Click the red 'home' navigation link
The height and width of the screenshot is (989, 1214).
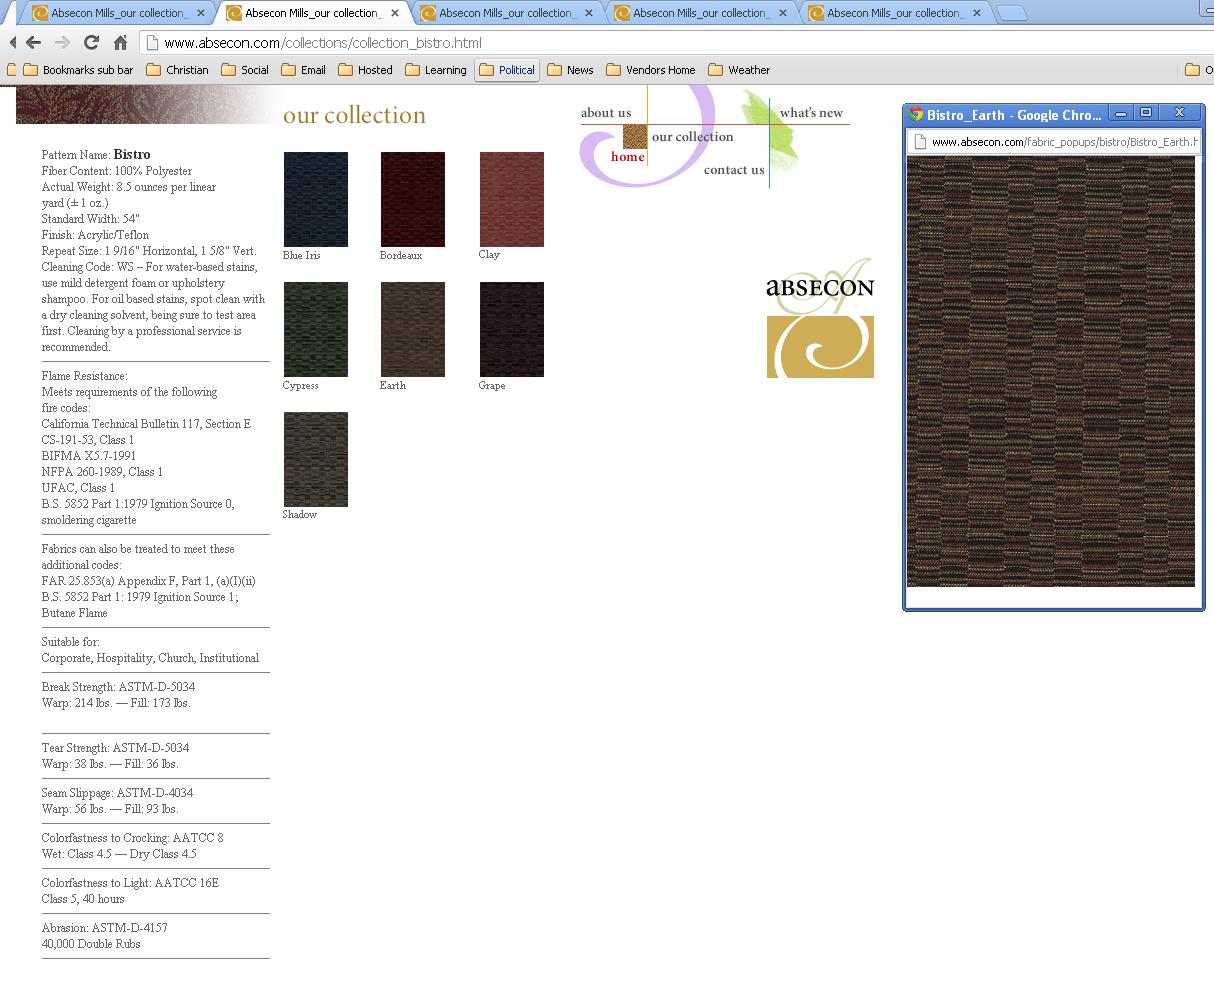click(628, 157)
